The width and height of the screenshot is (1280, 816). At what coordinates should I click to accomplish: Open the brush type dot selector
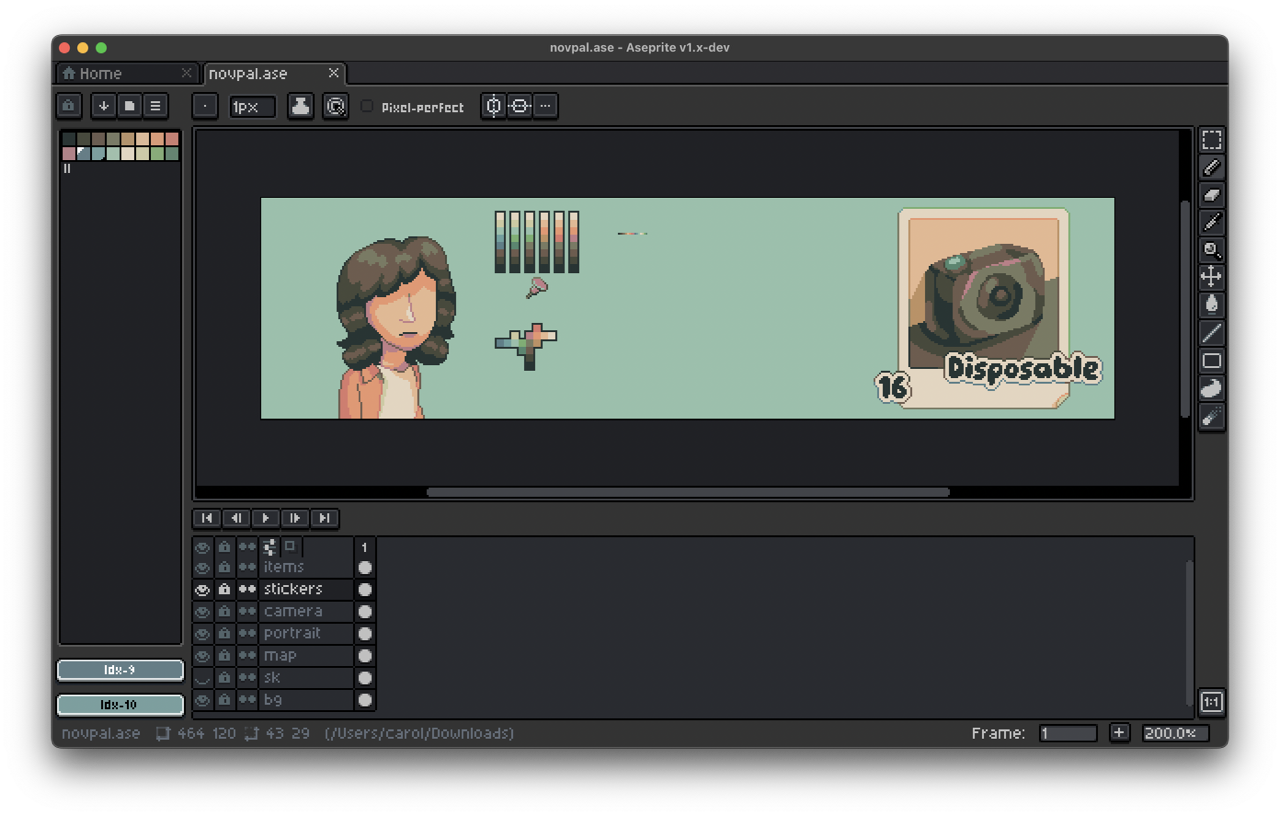[205, 106]
